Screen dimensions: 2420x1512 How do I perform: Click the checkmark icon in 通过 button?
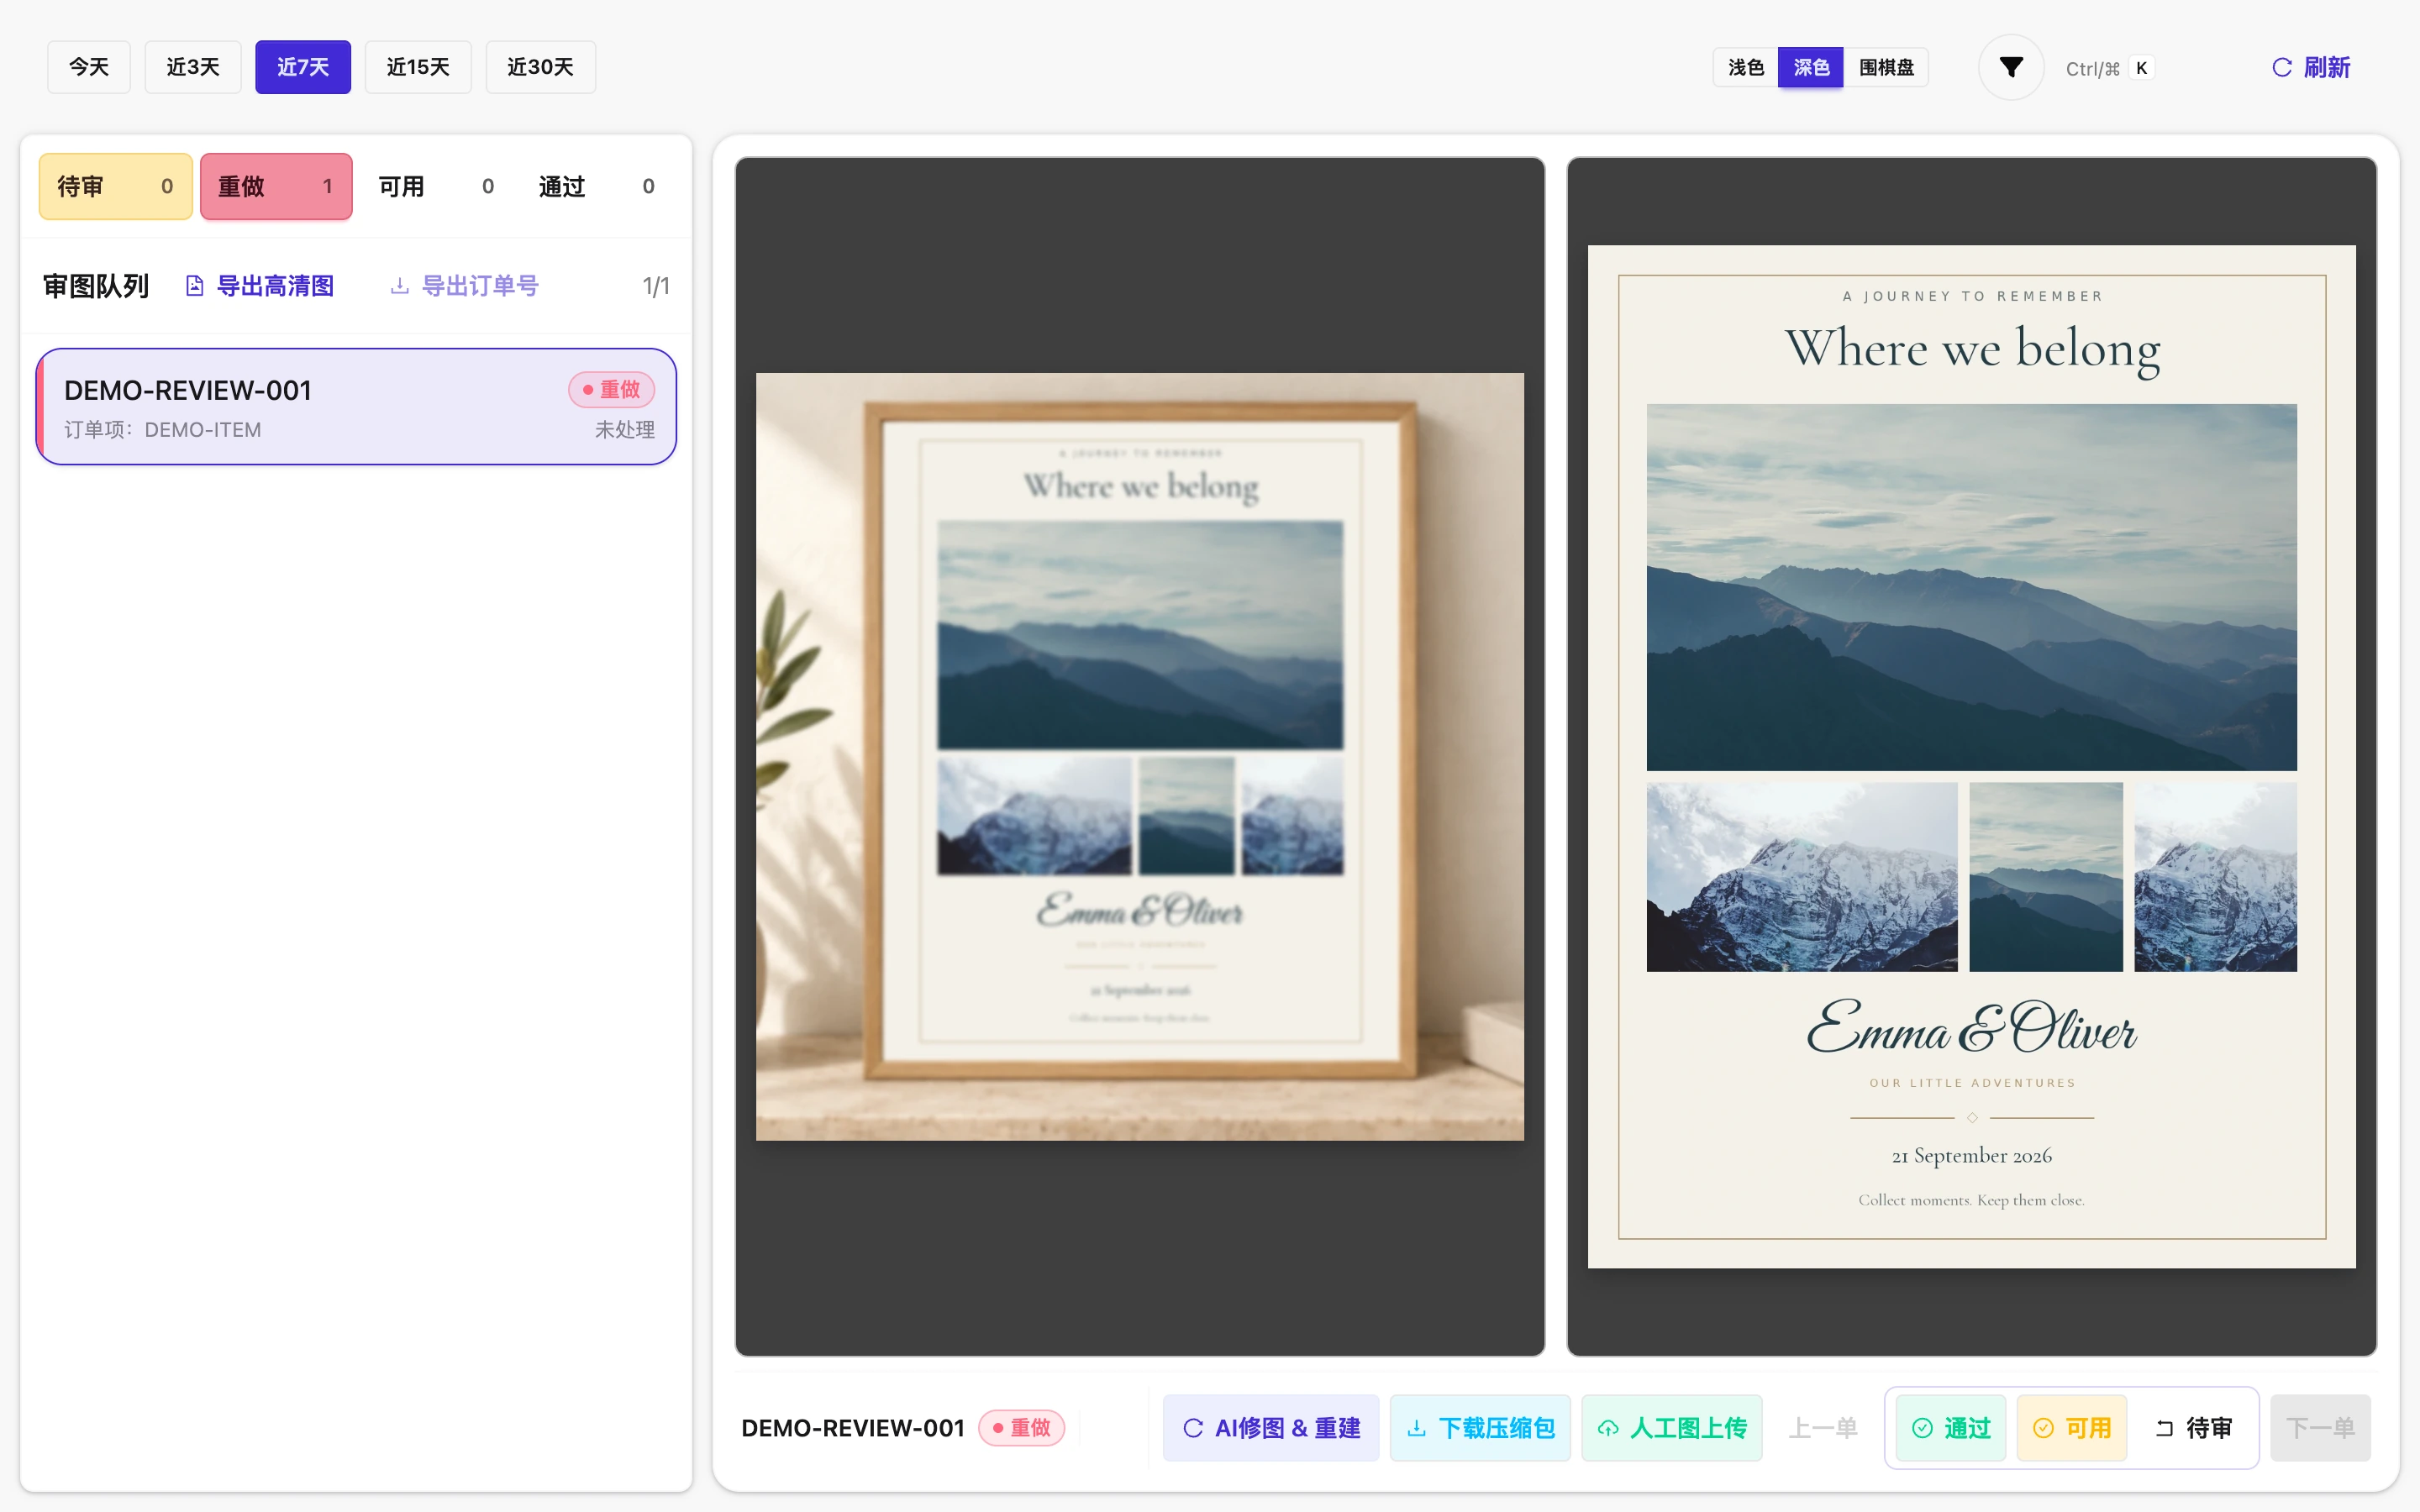click(1922, 1428)
